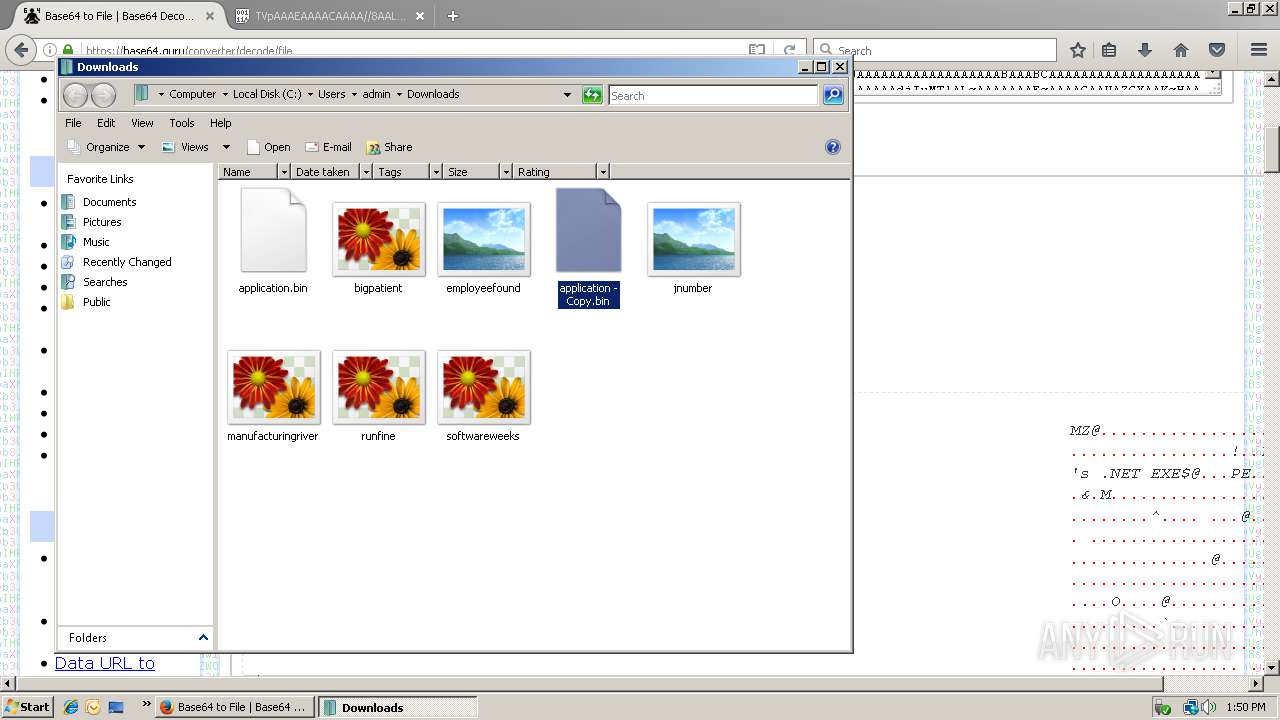
Task: Click Computer in the address breadcrumb
Action: [x=192, y=94]
